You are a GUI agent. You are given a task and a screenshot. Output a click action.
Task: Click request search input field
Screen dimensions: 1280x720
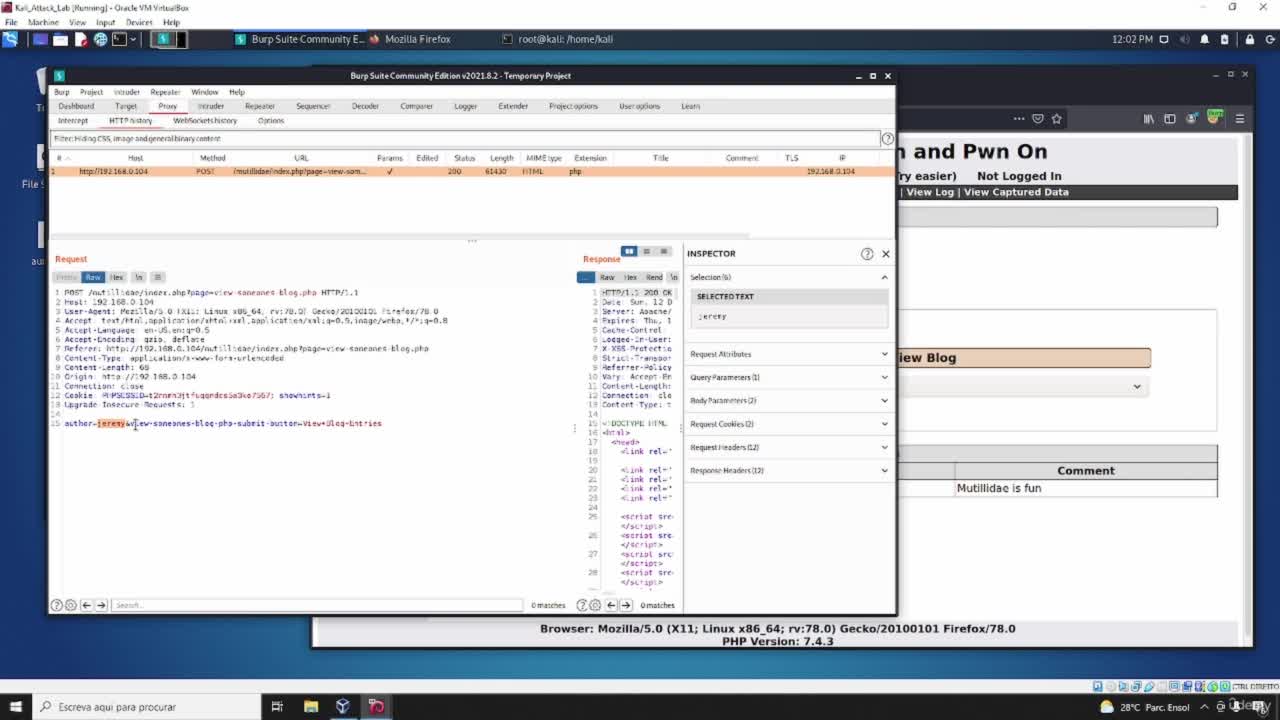(316, 605)
